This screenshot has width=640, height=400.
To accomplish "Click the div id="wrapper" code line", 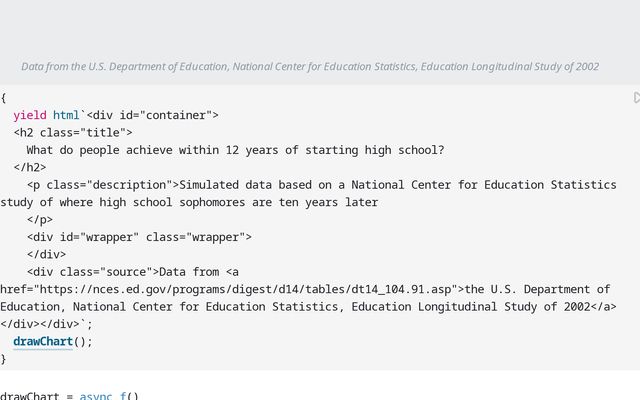I will pos(140,237).
